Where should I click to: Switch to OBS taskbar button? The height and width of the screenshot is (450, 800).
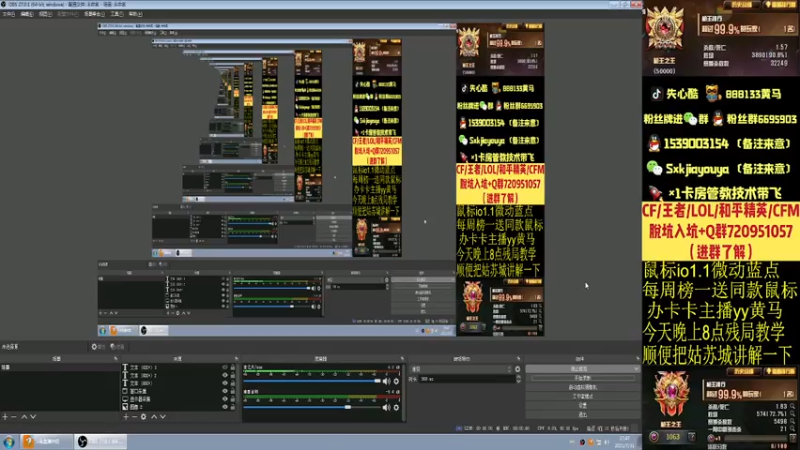pyautogui.click(x=101, y=442)
